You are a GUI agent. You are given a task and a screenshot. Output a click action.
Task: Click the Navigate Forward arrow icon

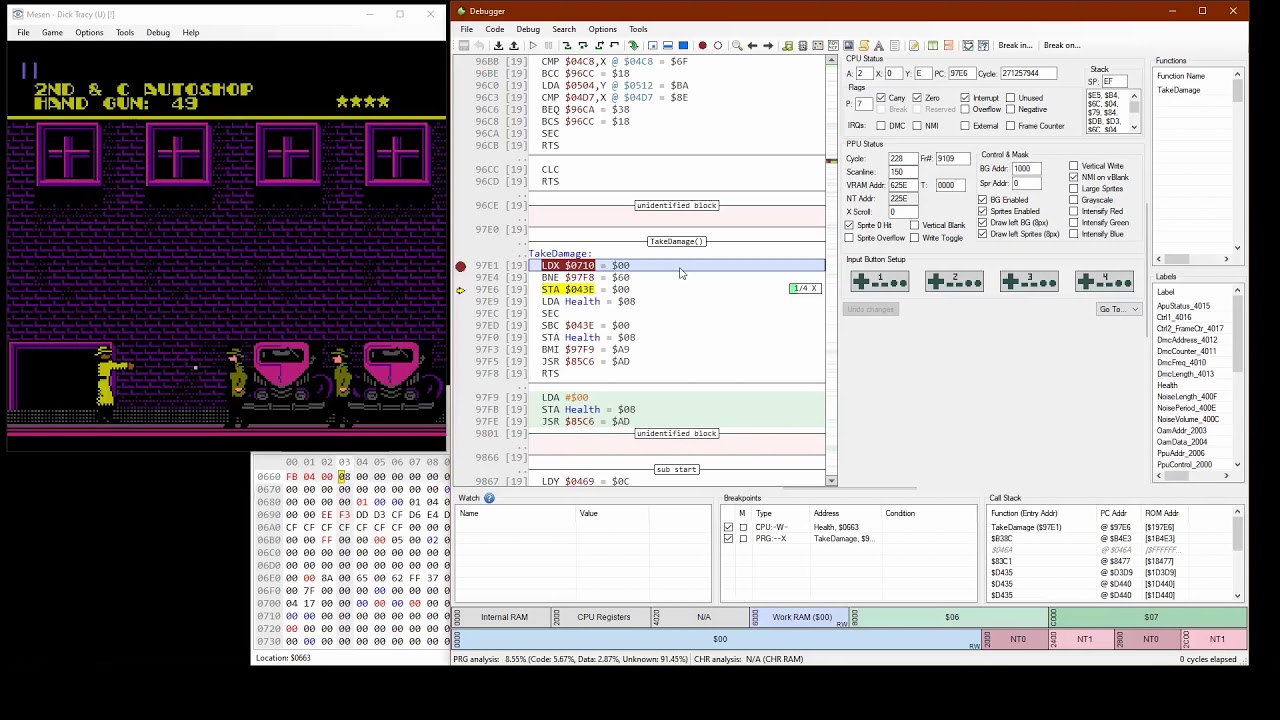coord(769,45)
